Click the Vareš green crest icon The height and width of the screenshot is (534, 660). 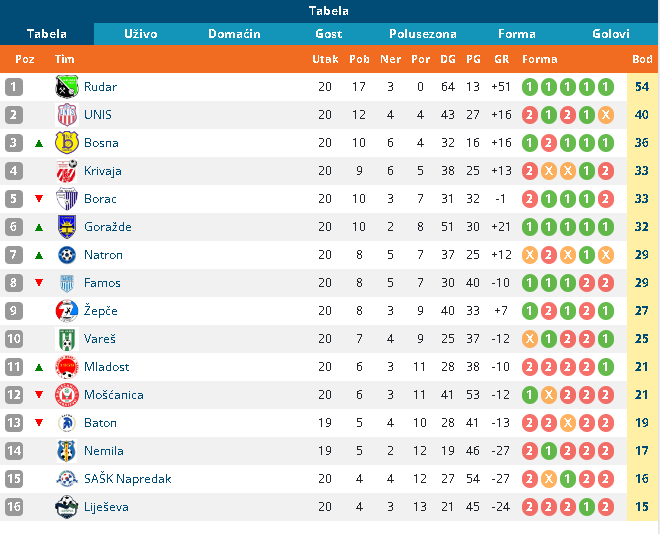[66, 339]
